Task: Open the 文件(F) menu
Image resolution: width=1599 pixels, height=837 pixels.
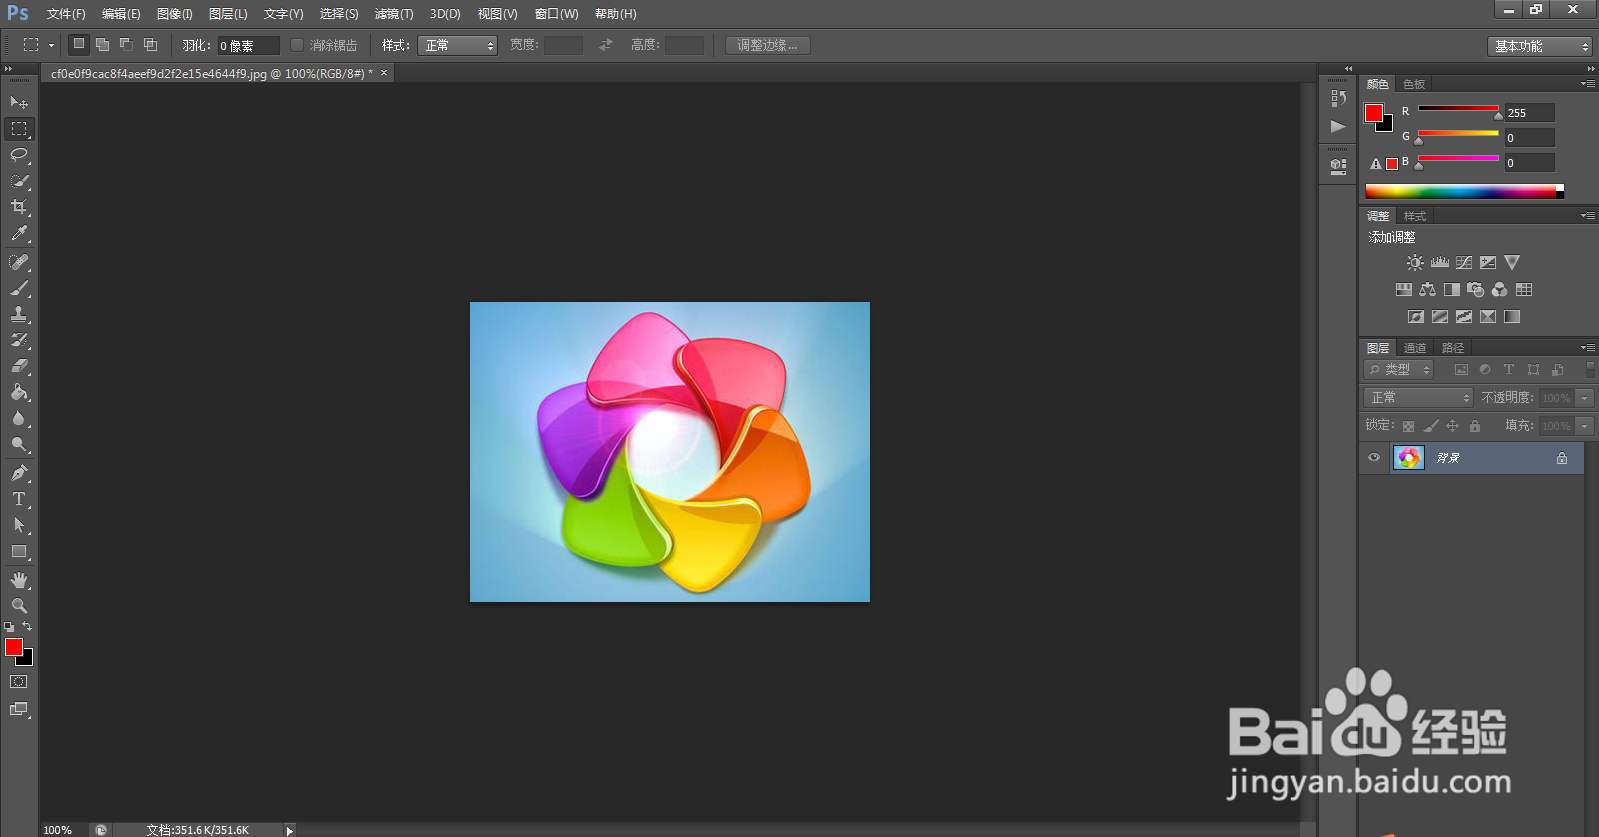Action: click(66, 14)
